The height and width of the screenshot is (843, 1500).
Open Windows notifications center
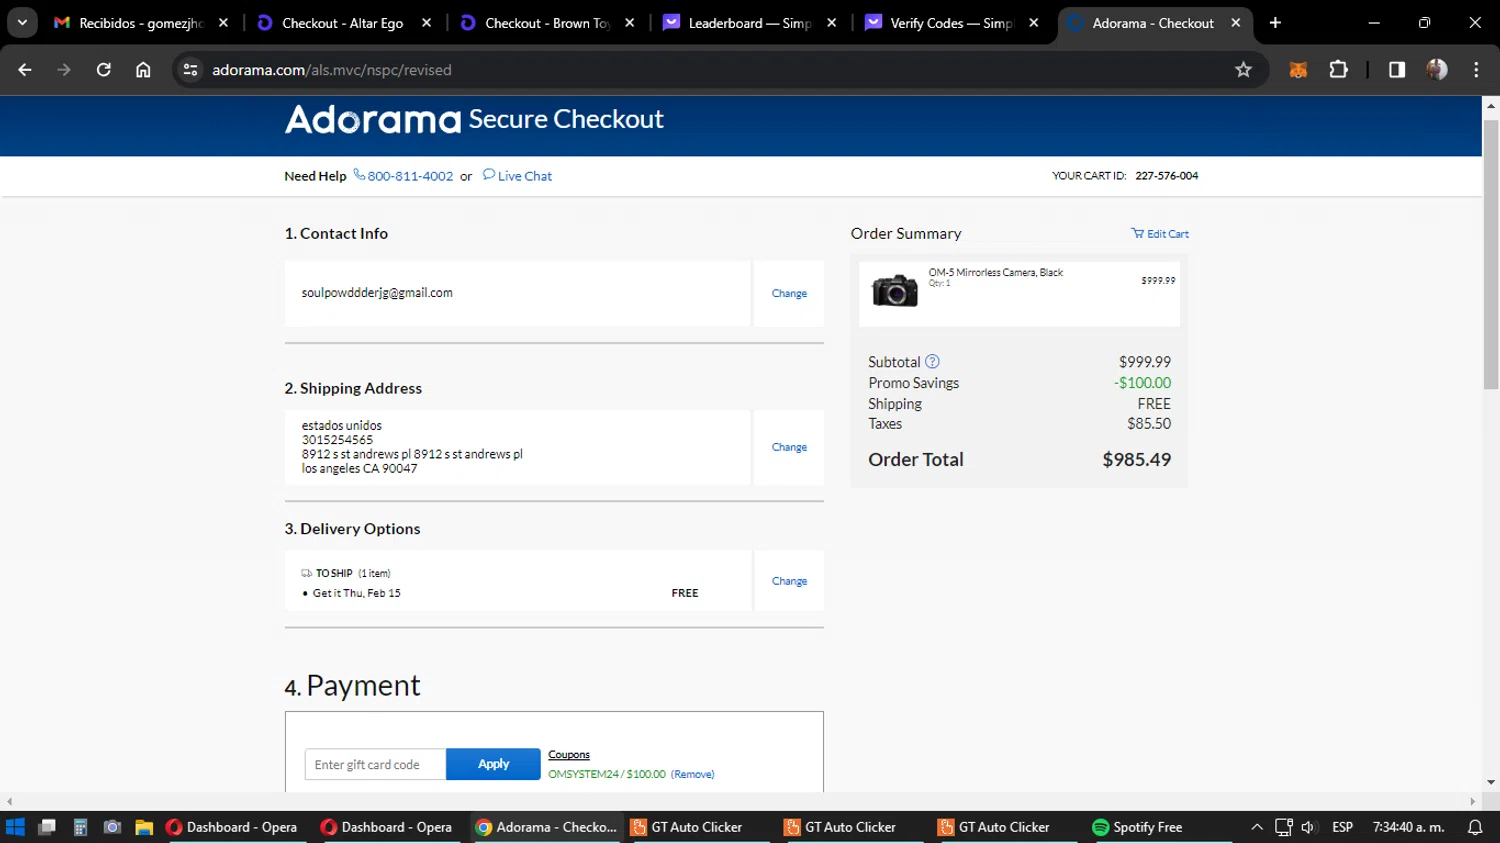pyautogui.click(x=1475, y=827)
